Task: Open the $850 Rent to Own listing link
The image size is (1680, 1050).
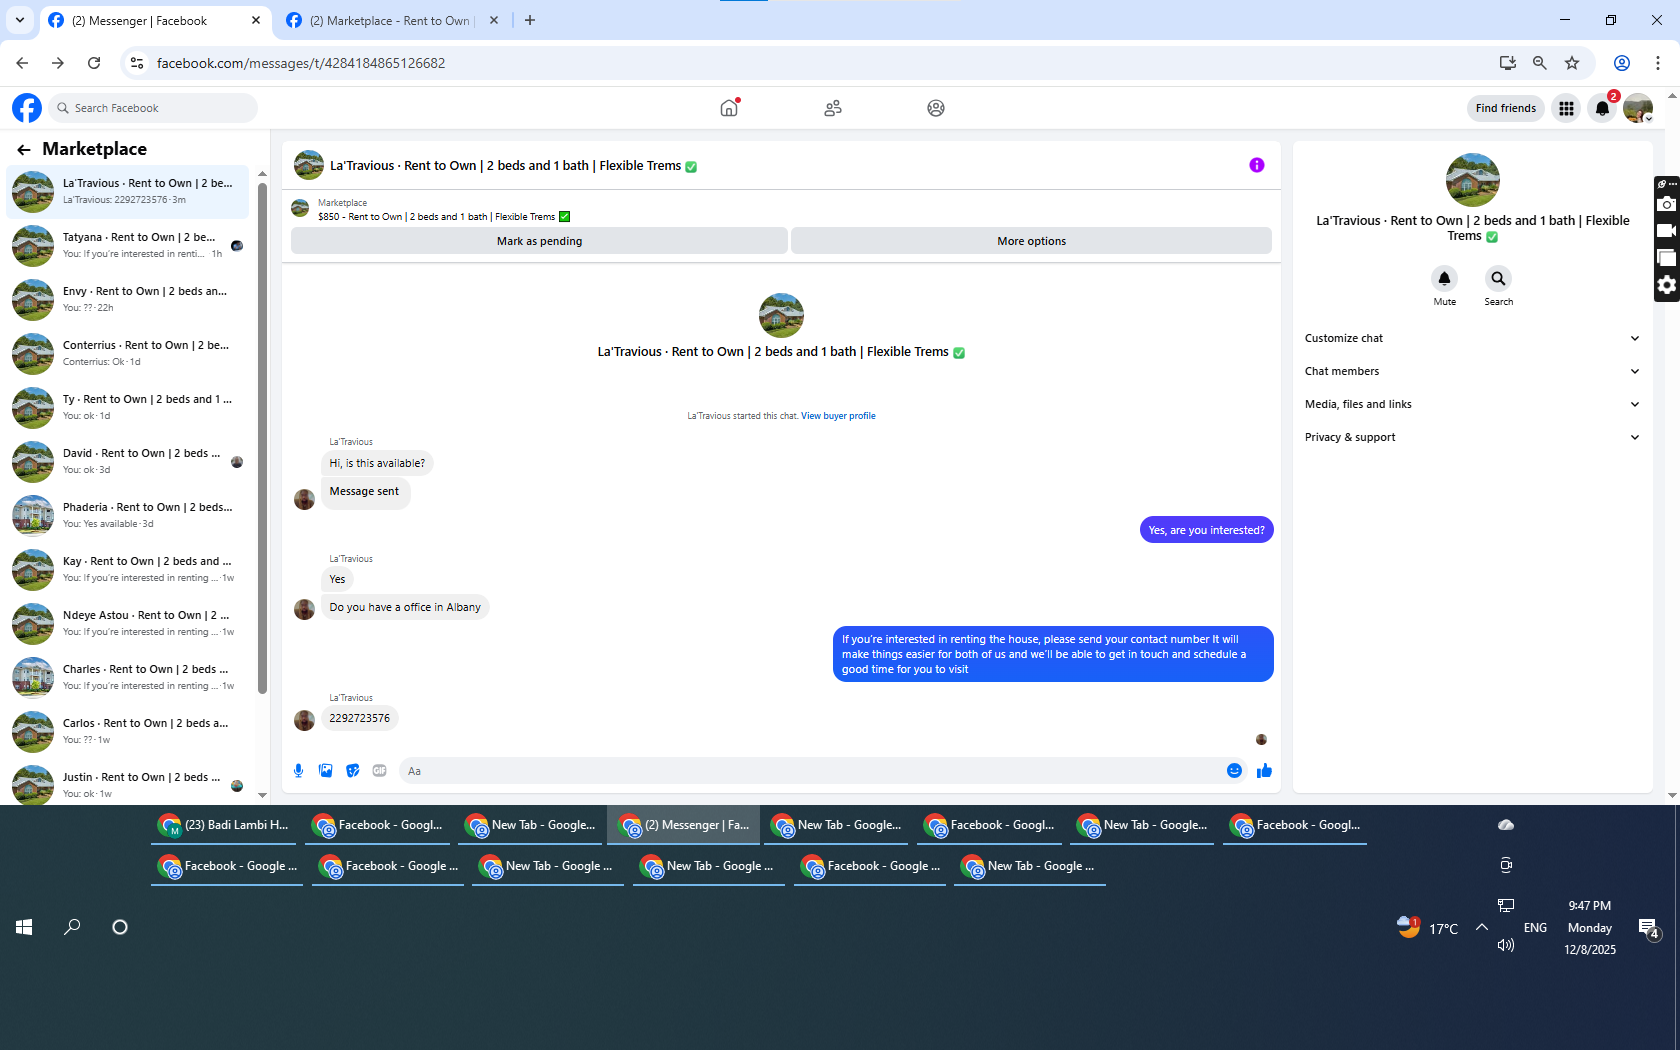Action: 444,217
